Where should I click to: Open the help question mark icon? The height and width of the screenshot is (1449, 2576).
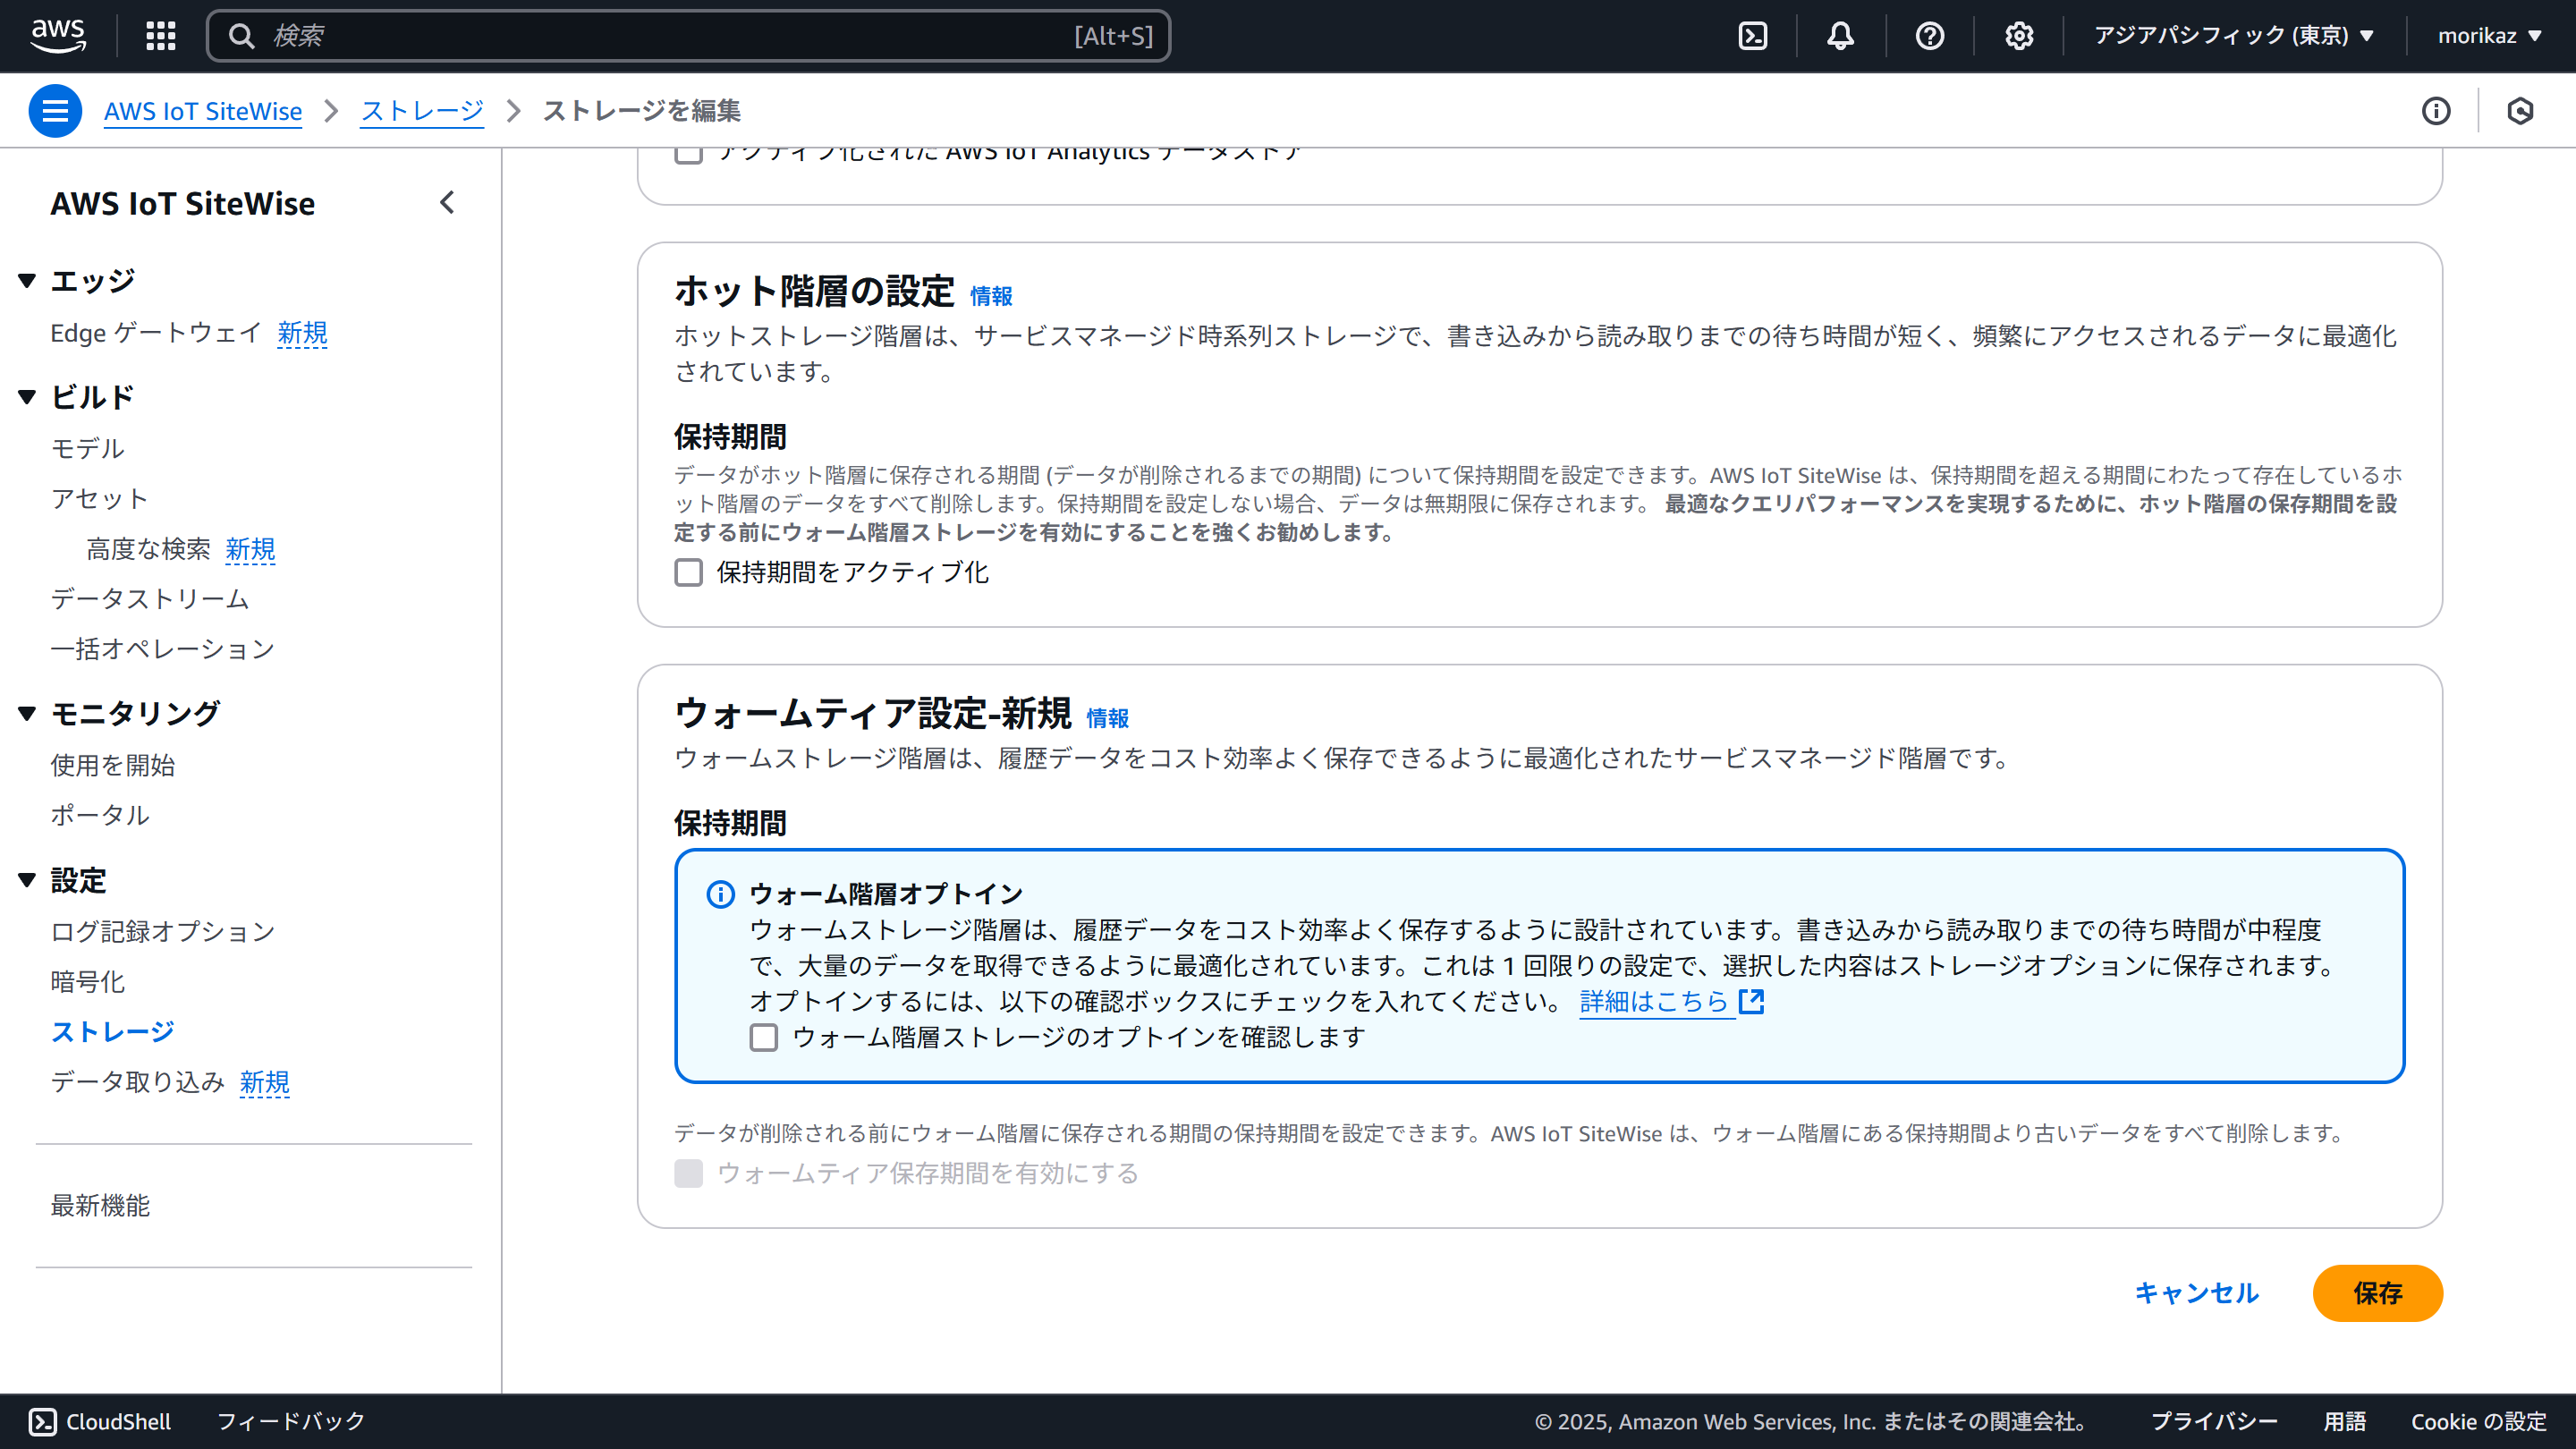[1929, 36]
